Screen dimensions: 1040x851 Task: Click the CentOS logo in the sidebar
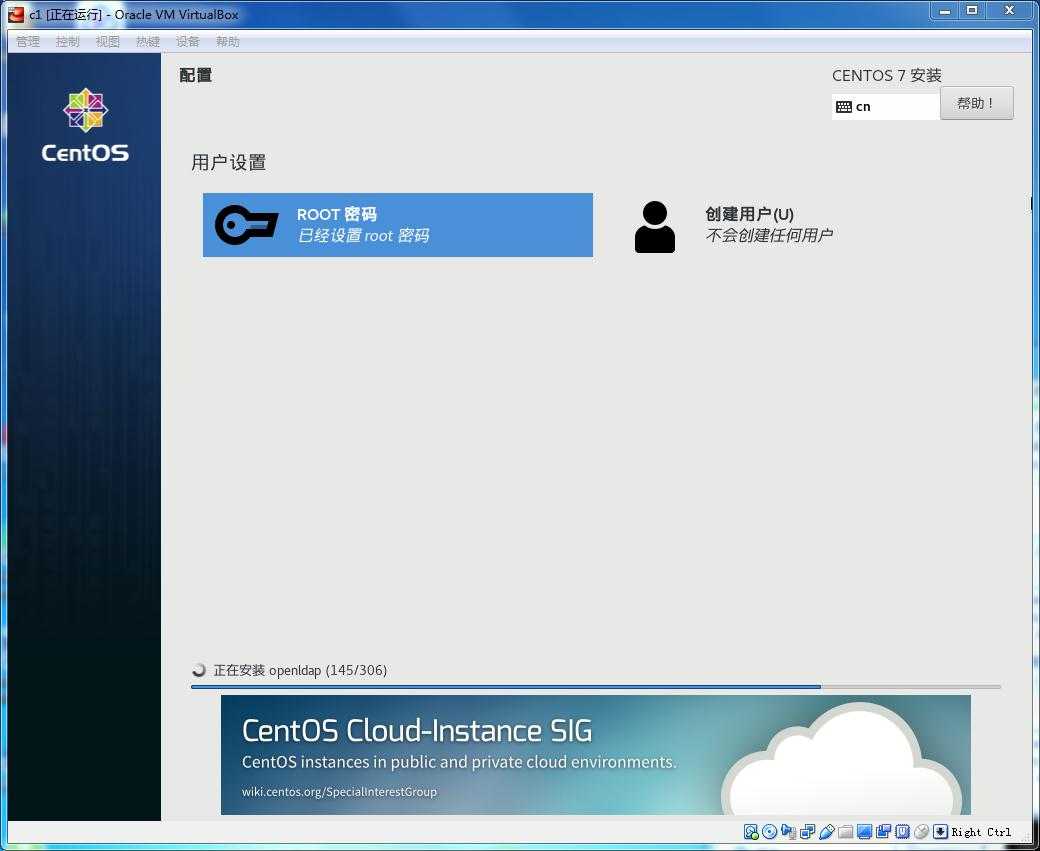(x=85, y=126)
